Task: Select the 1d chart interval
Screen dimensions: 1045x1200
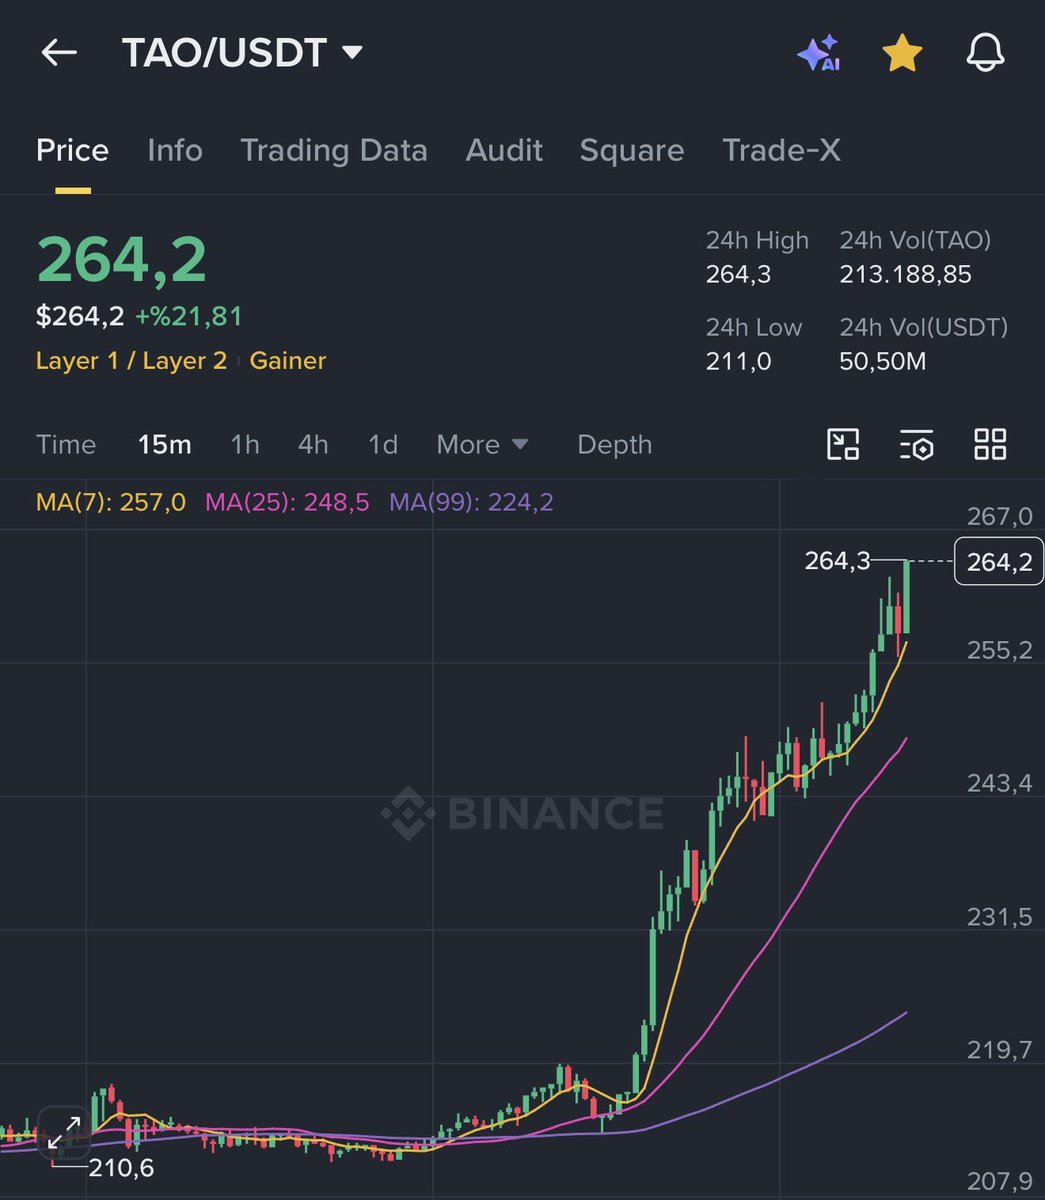Action: point(383,445)
